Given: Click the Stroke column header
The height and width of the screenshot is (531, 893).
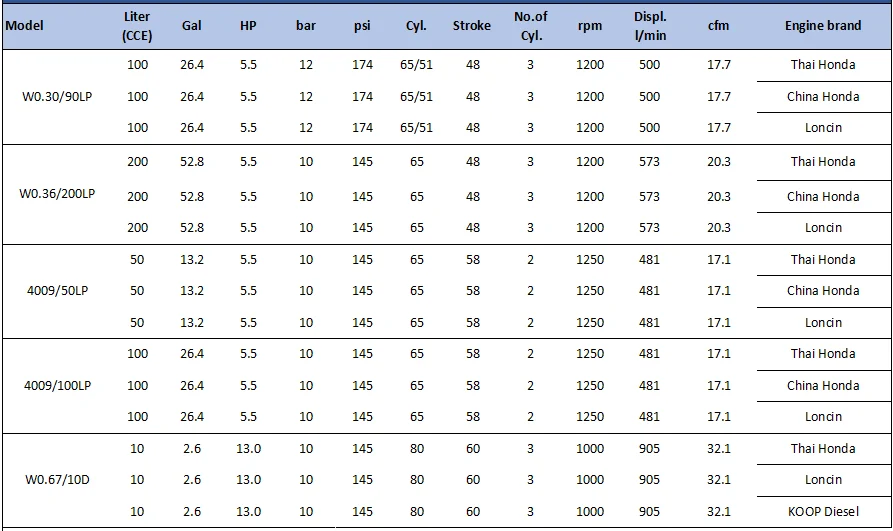Looking at the screenshot, I should tap(472, 26).
